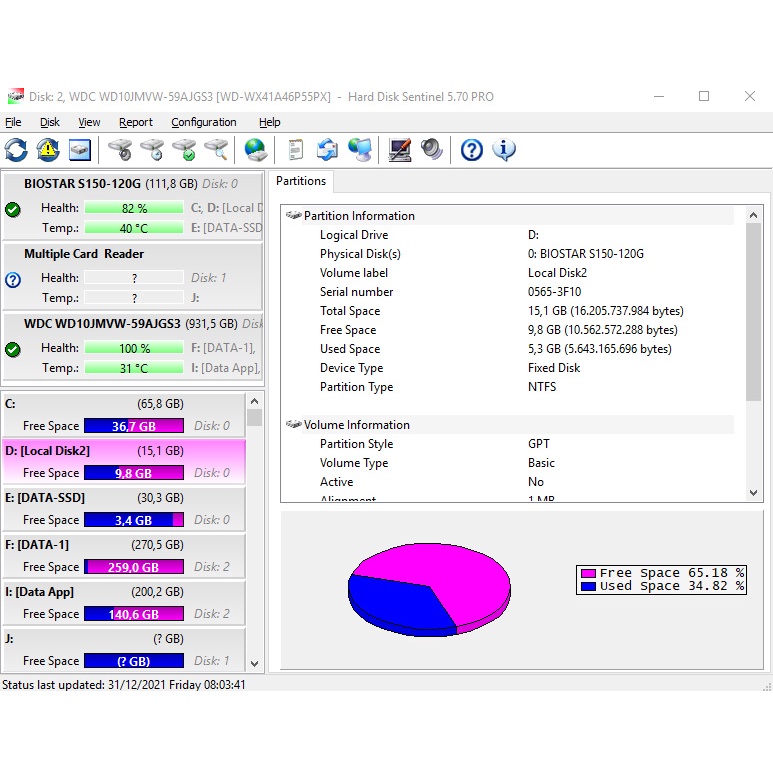Click the WDC health bar showing 100 %
The image size is (773, 773).
pos(134,348)
